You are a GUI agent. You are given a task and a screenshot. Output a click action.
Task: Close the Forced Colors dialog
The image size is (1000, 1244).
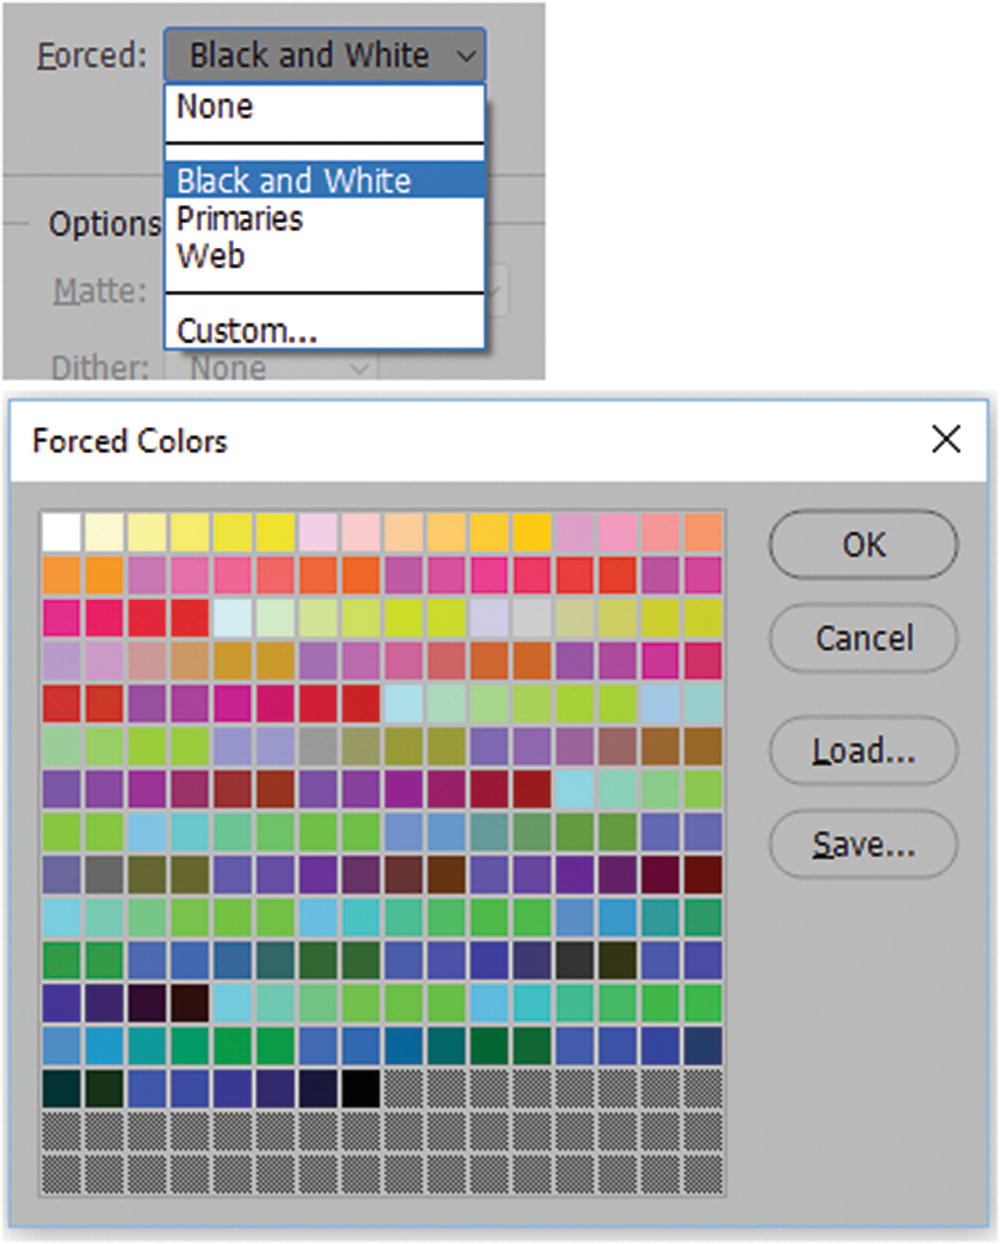point(946,439)
